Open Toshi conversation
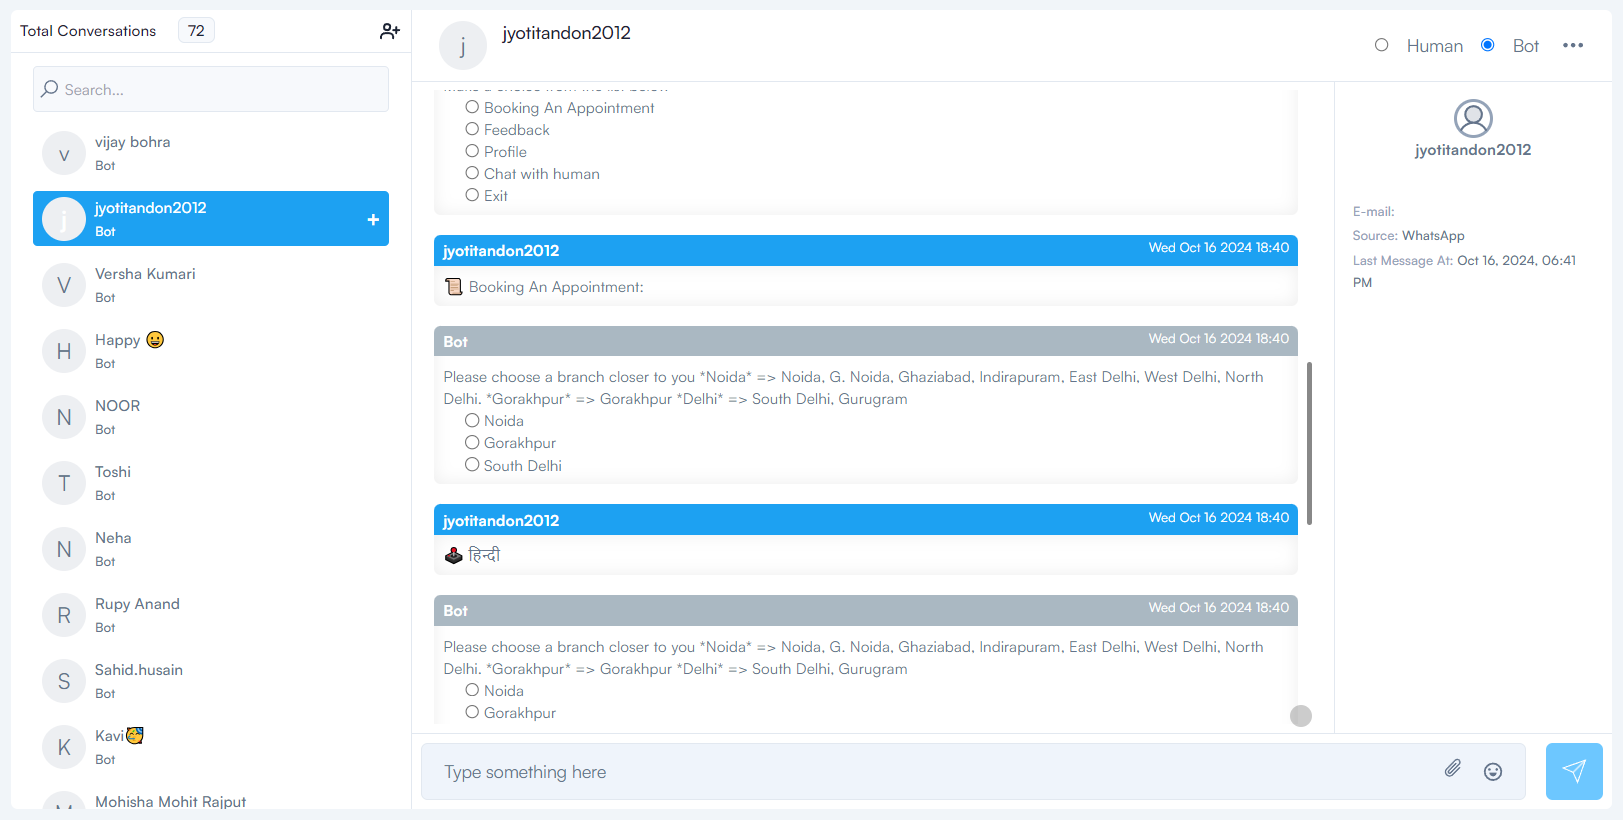1623x820 pixels. tap(211, 483)
